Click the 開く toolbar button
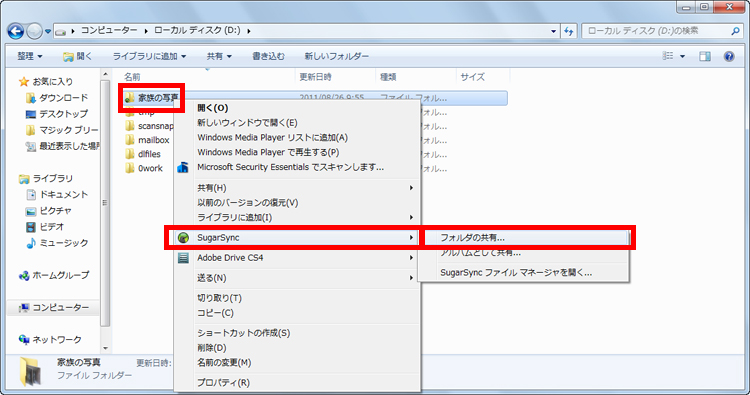The width and height of the screenshot is (750, 395). point(78,56)
